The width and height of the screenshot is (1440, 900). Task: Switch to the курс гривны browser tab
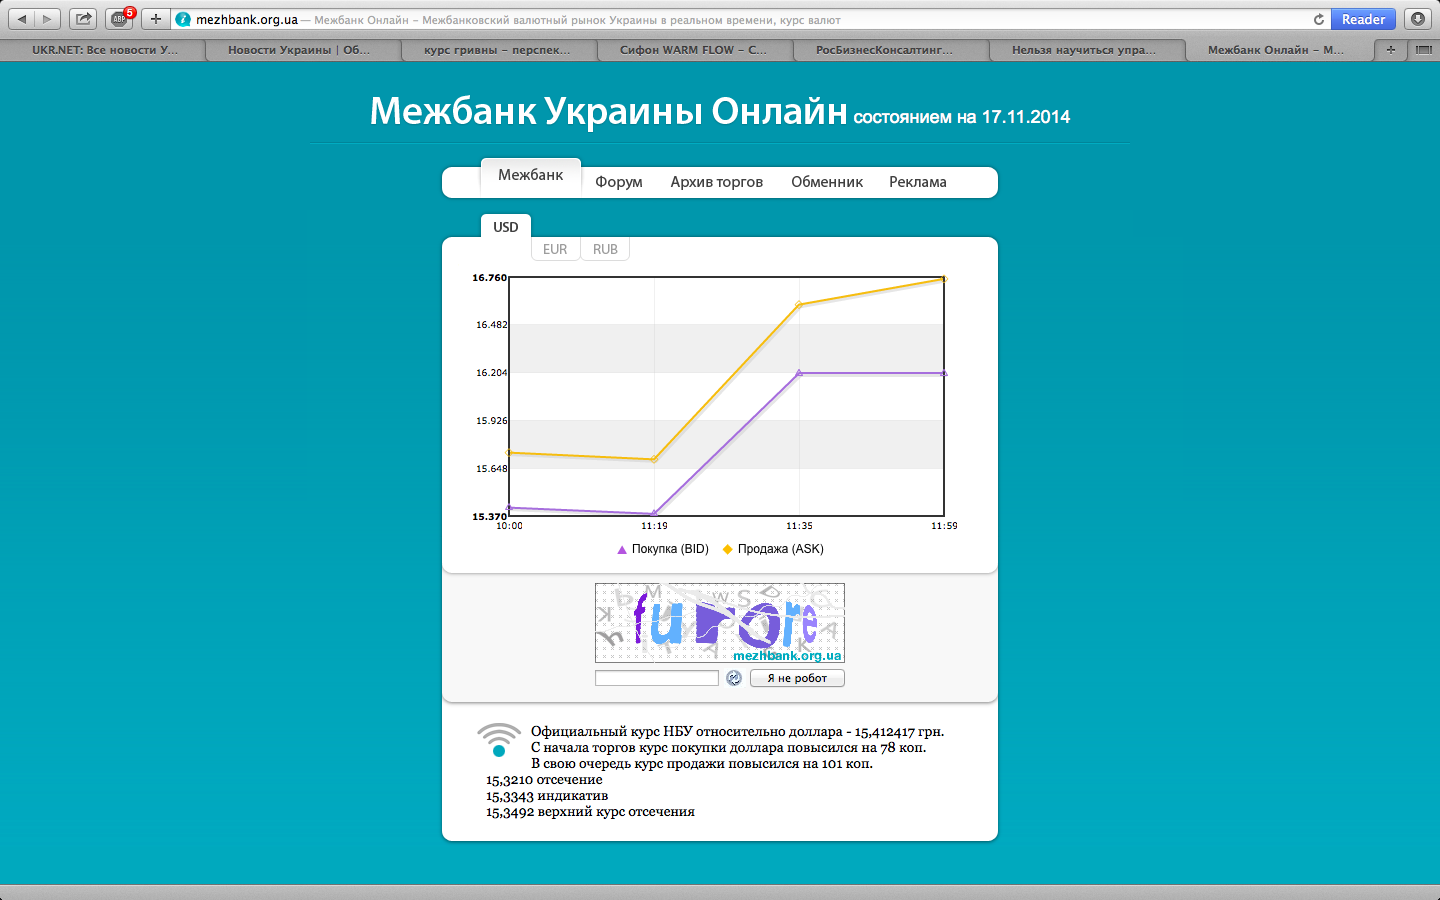click(x=497, y=49)
